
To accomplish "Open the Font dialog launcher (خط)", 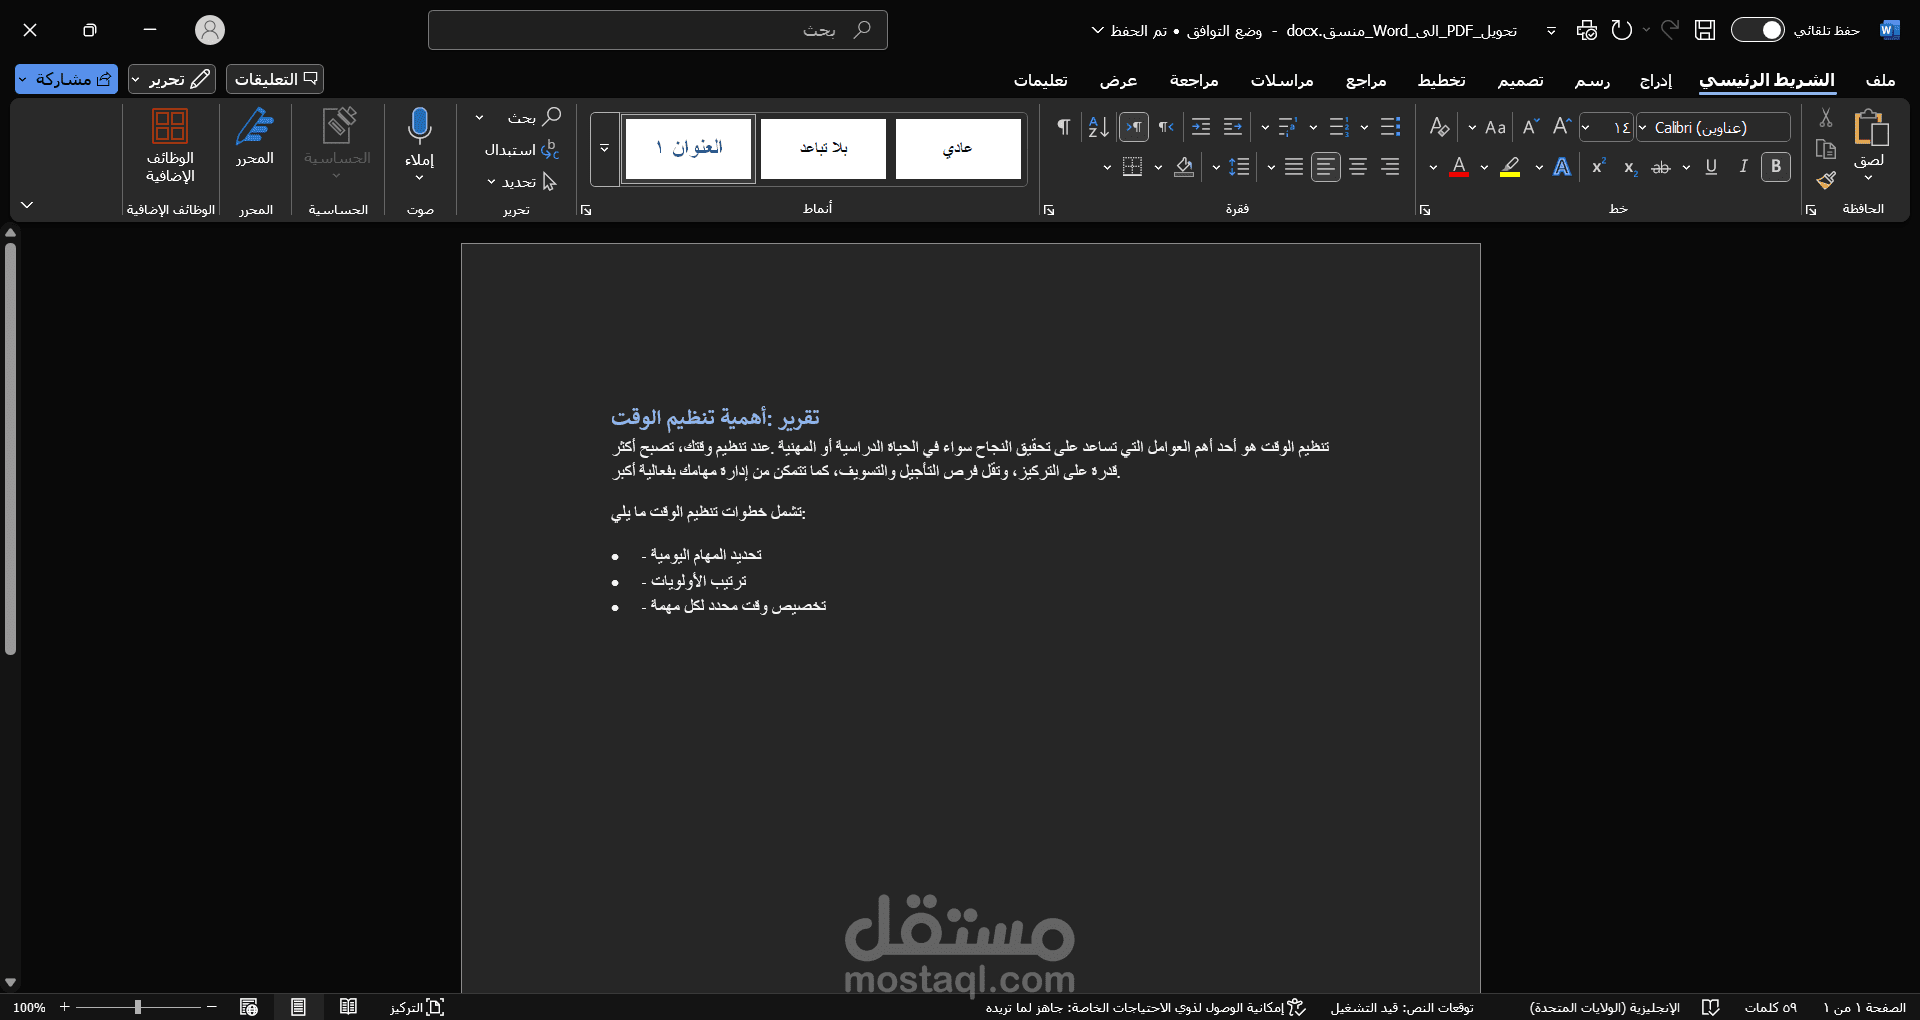I will [1424, 210].
